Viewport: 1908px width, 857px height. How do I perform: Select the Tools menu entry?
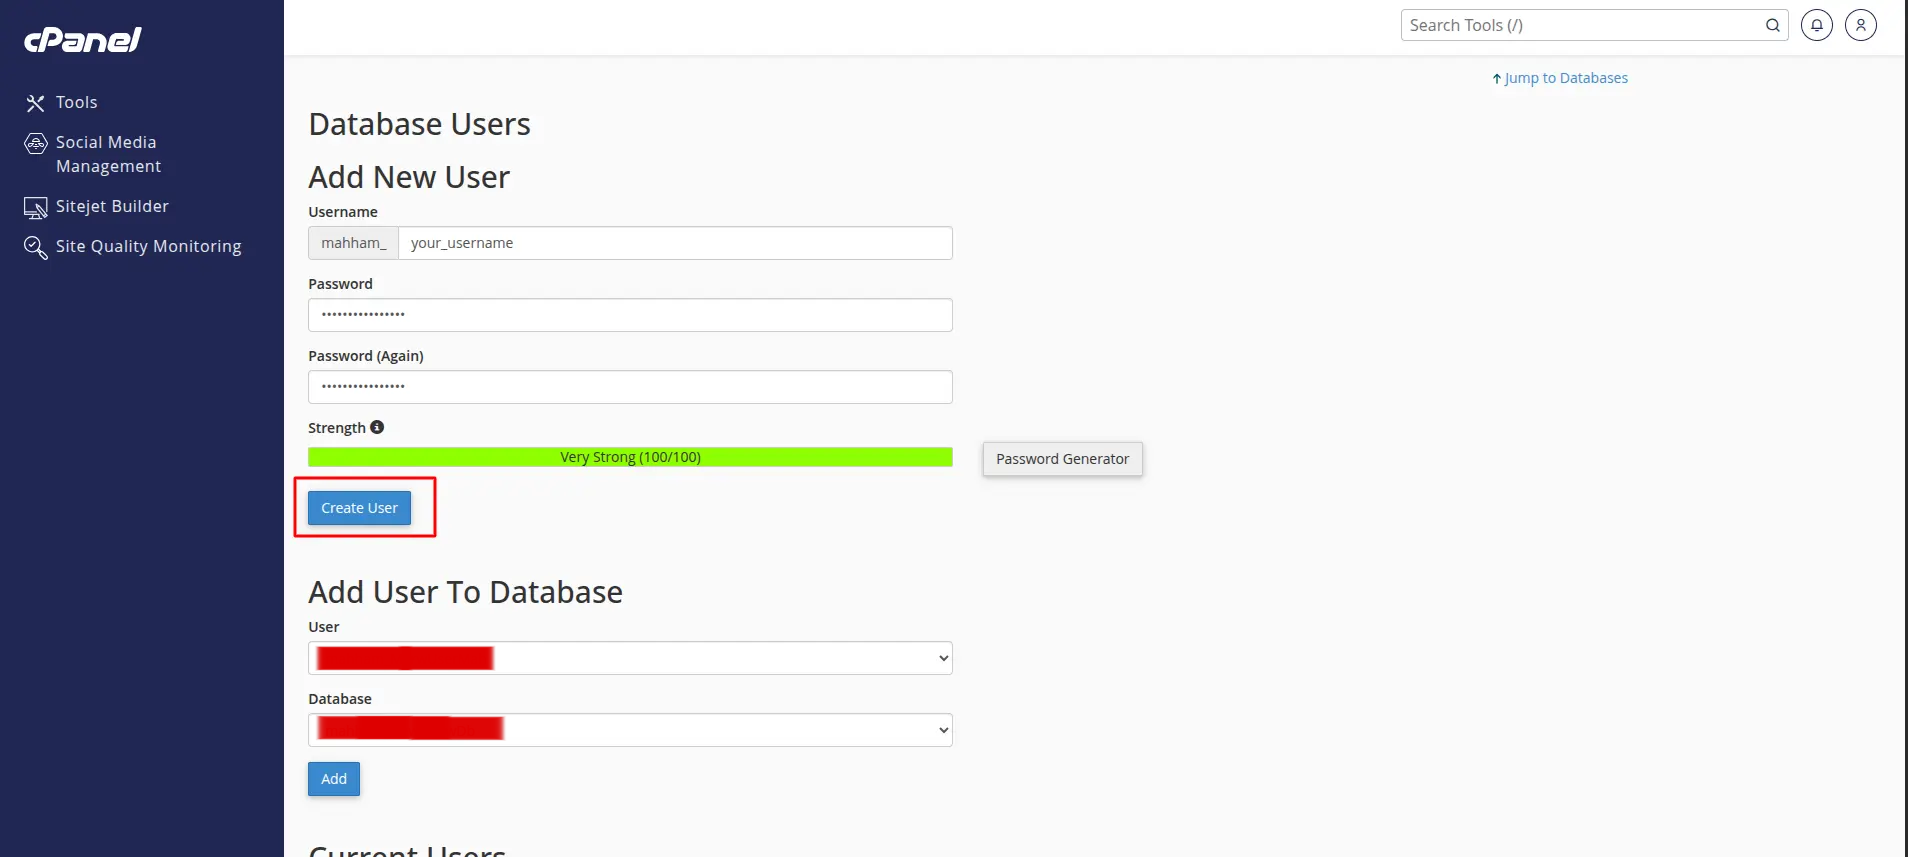(x=76, y=102)
